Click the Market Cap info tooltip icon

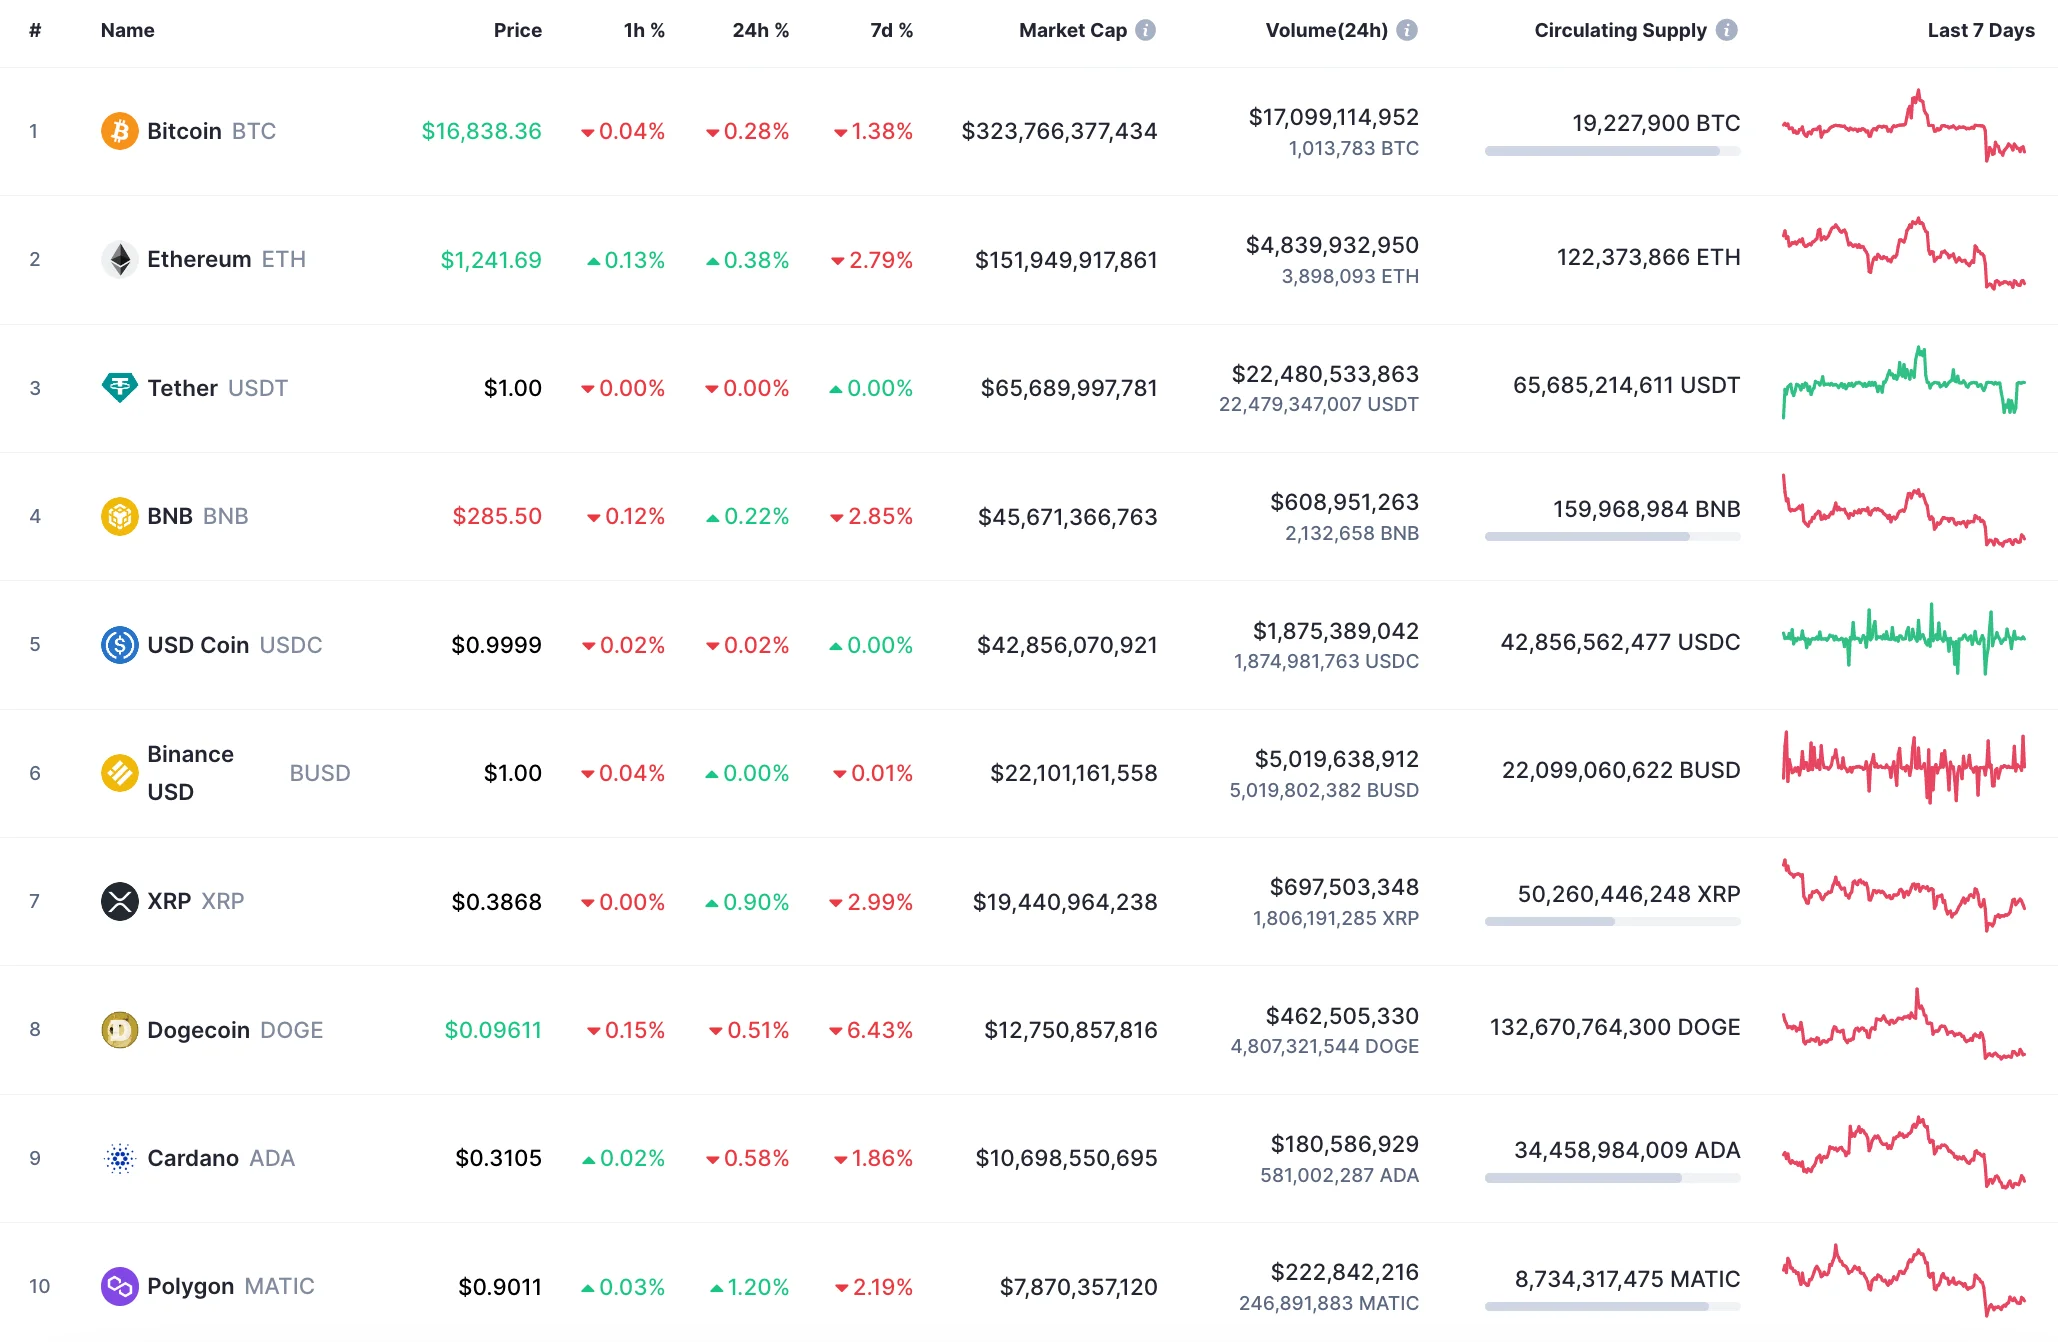point(1144,30)
